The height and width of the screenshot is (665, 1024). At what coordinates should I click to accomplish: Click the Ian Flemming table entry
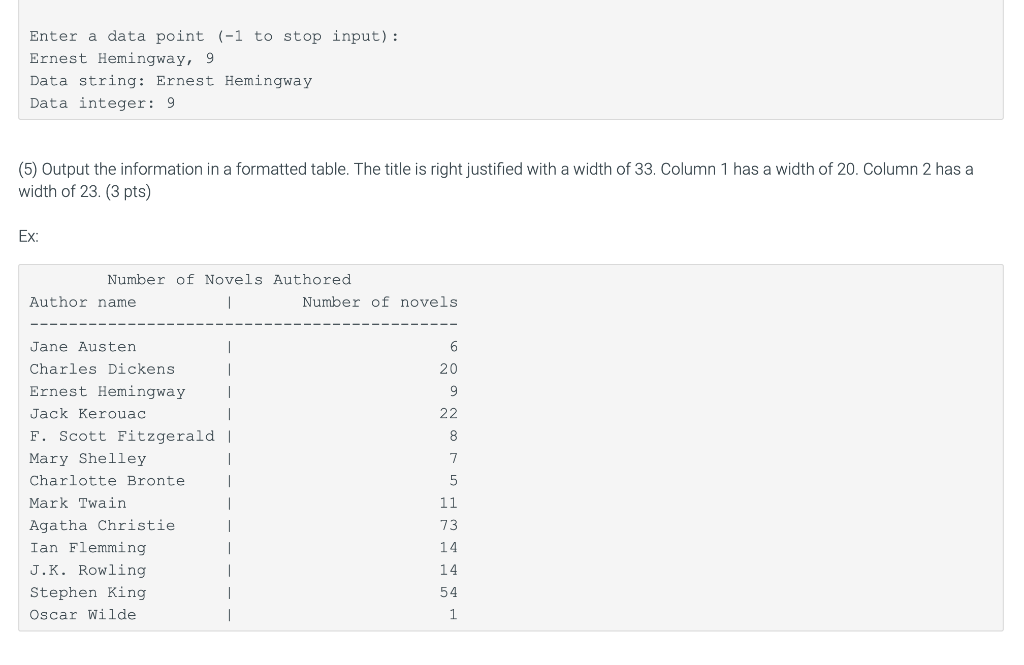88,548
